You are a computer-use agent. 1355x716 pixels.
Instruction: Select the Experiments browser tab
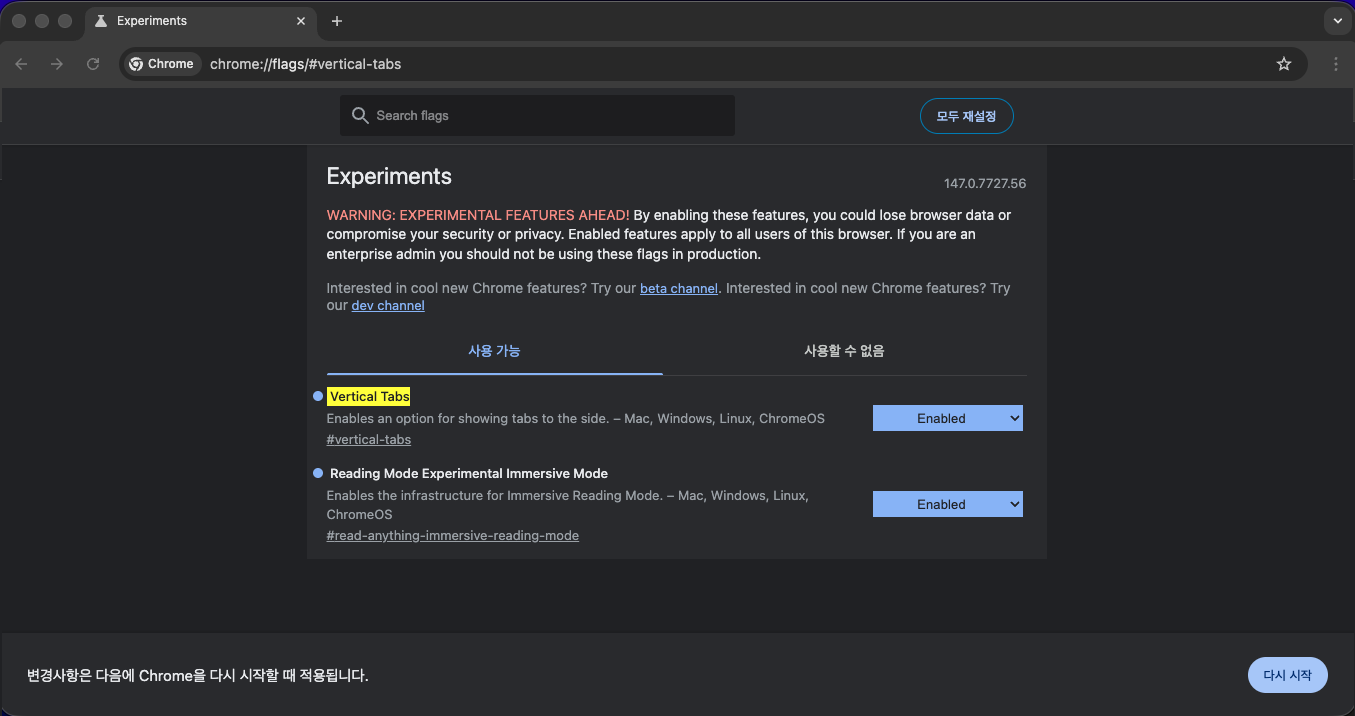(x=200, y=21)
